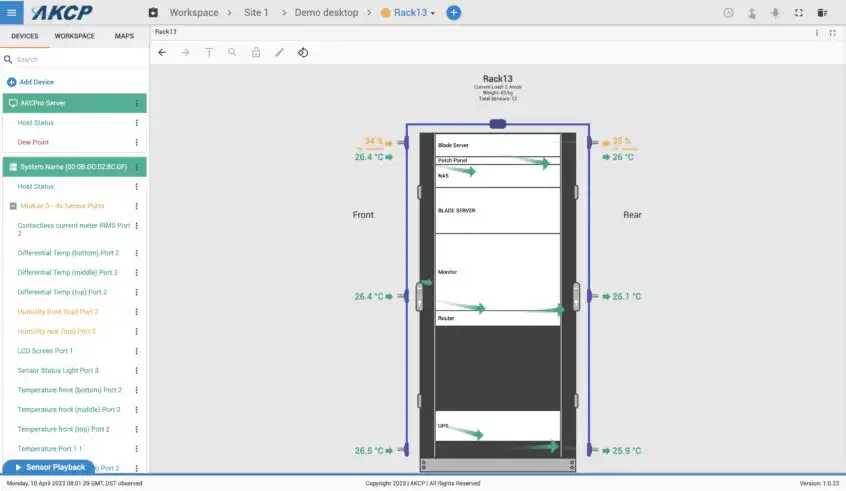Click the top Blade Server unit in rack
846x491 pixels.
497,145
